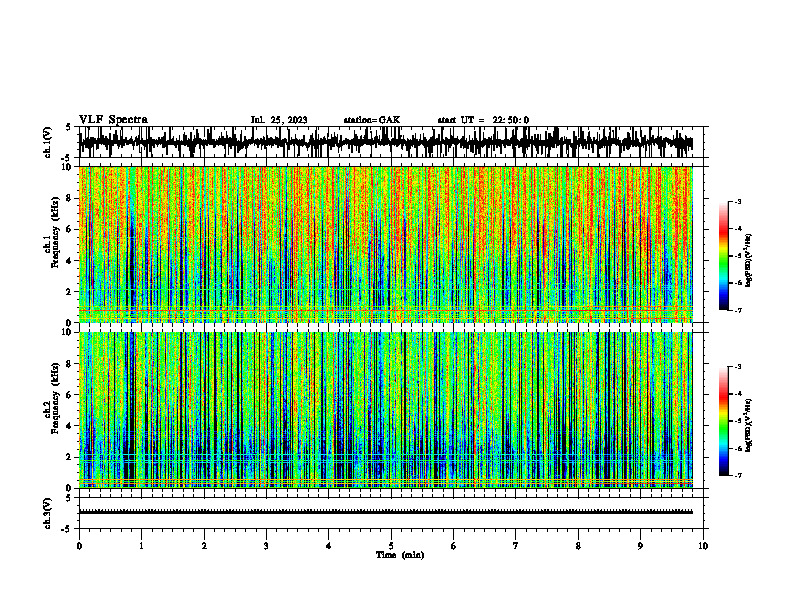The width and height of the screenshot is (792, 612).
Task: Click the "VLF Spectra" plot title
Action: [113, 120]
